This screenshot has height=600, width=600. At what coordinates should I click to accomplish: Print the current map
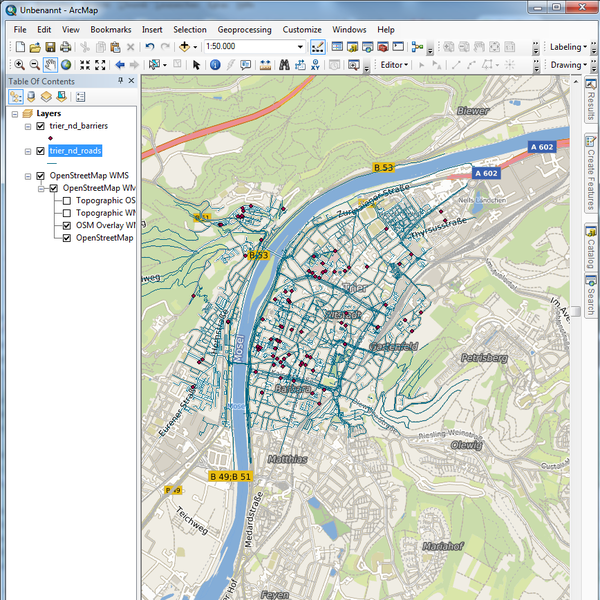tap(65, 47)
